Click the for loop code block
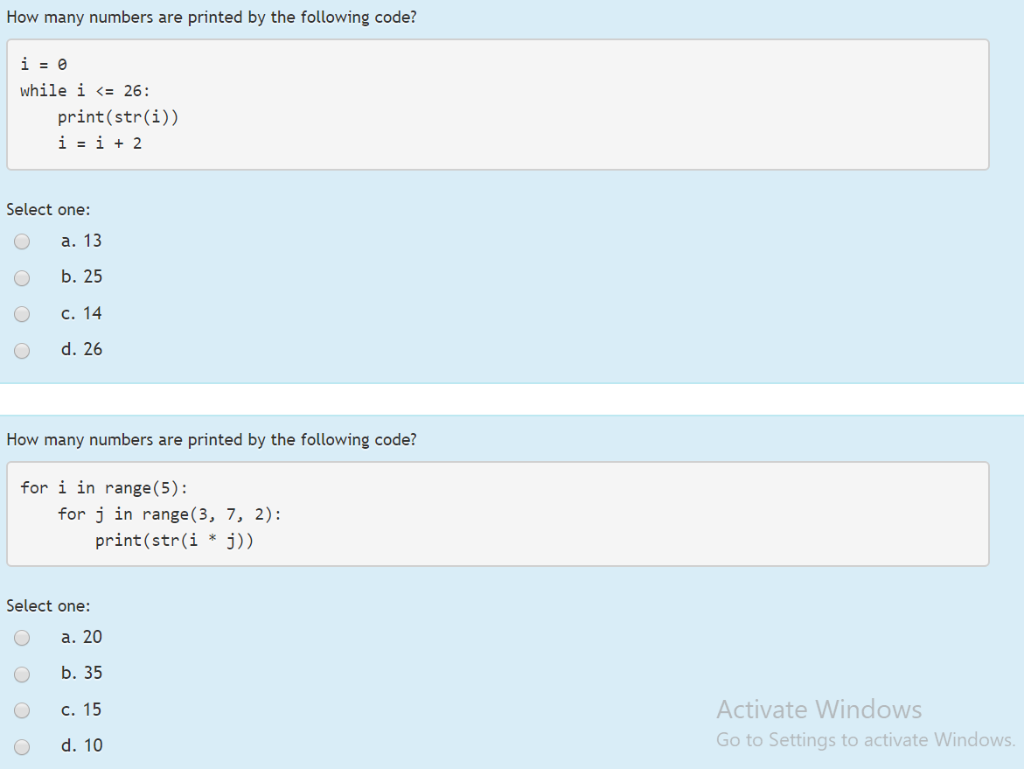1024x769 pixels. [497, 513]
